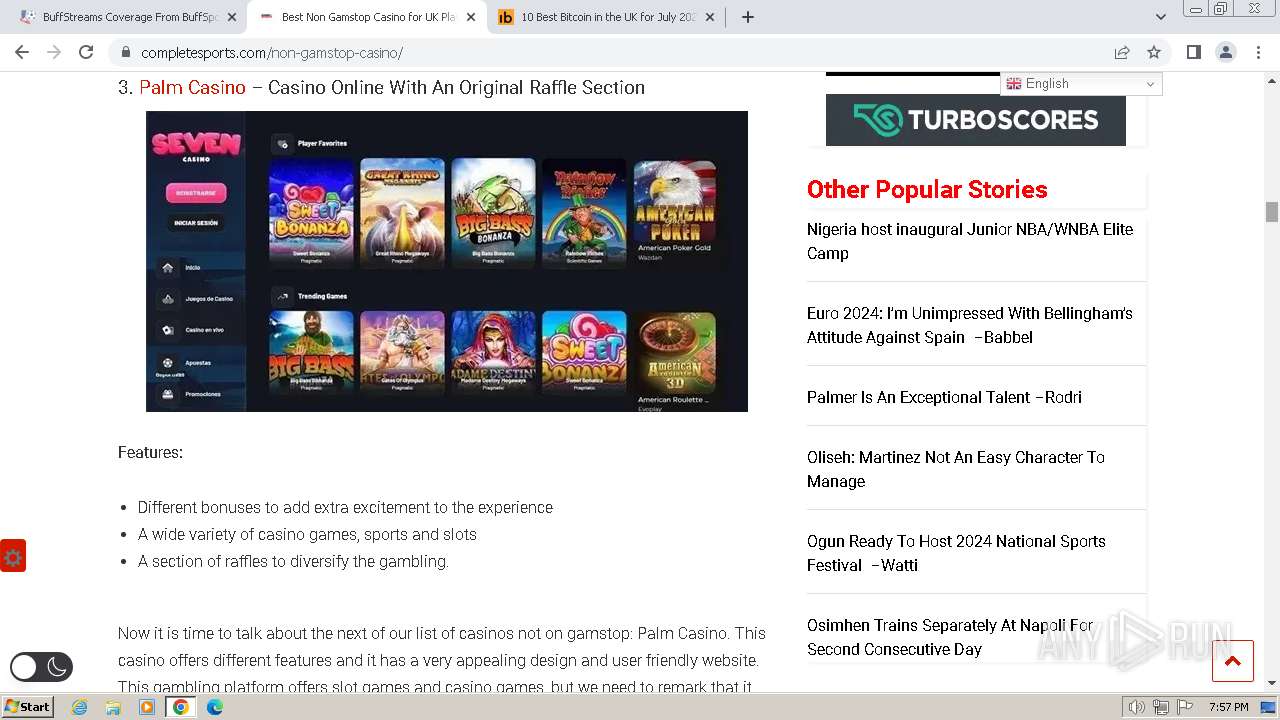Viewport: 1280px width, 720px height.
Task: Toggle the dark mode switch
Action: coord(41,667)
